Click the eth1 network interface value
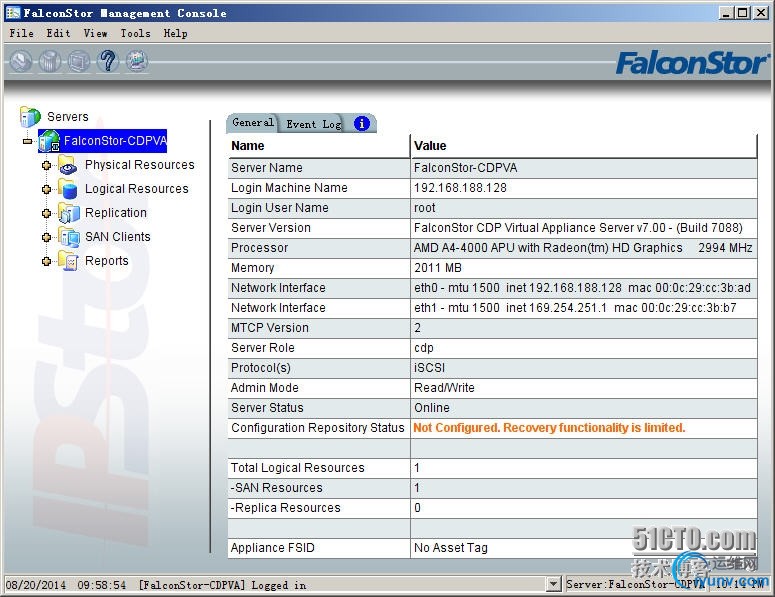Screen dimensions: 775x597 pos(575,308)
